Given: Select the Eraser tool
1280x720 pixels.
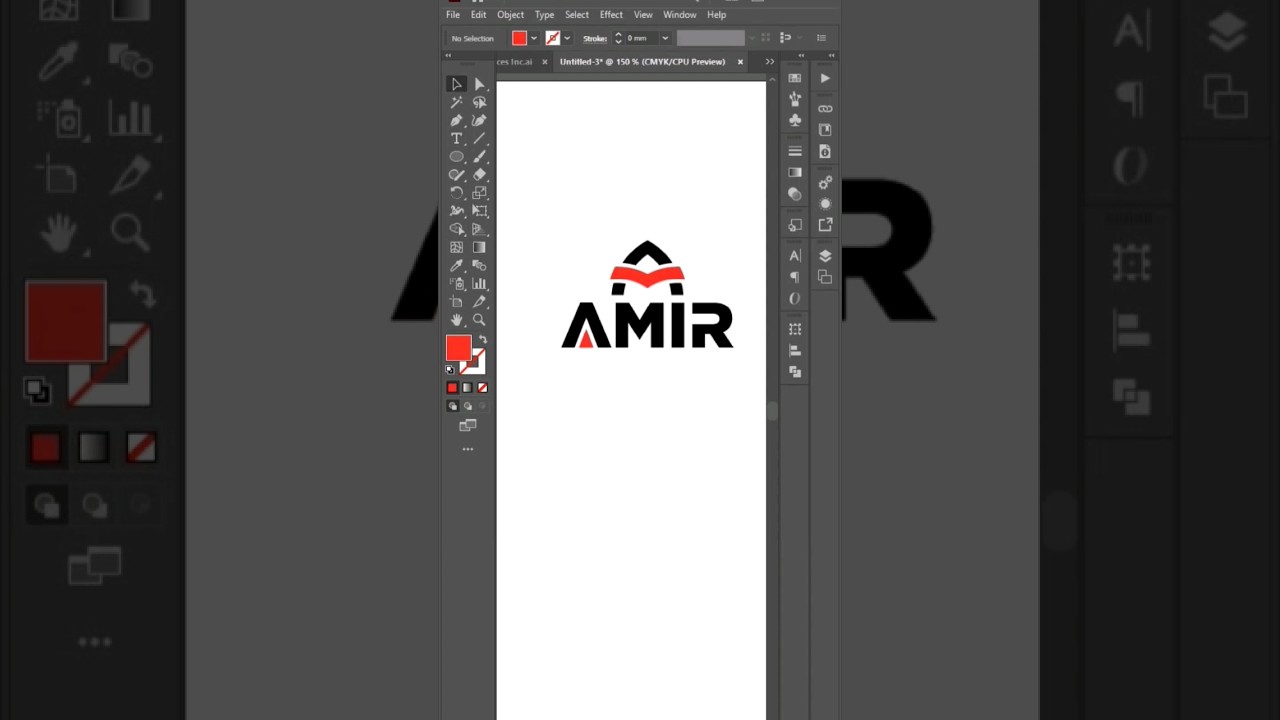Looking at the screenshot, I should coord(479,174).
